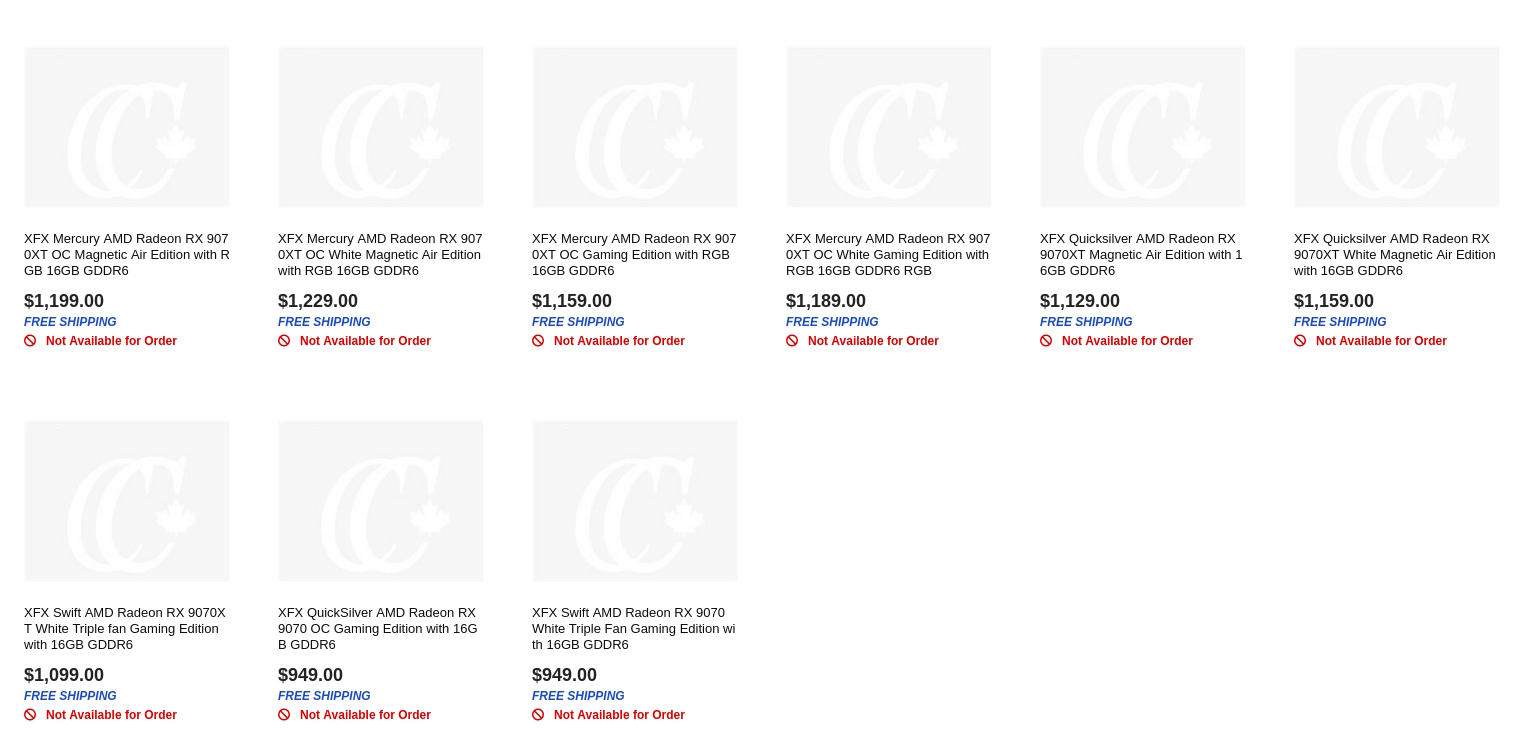
Task: Click the $1,099.00 price of the Swift 9070XT
Action: [x=64, y=675]
